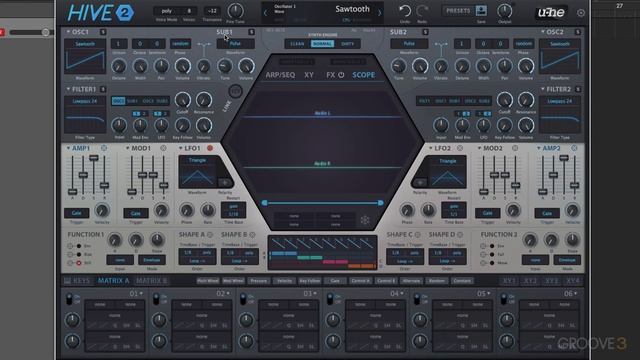Click the AMP1 Sustain slider handle
Image resolution: width=640 pixels, height=360 pixels.
point(93,158)
